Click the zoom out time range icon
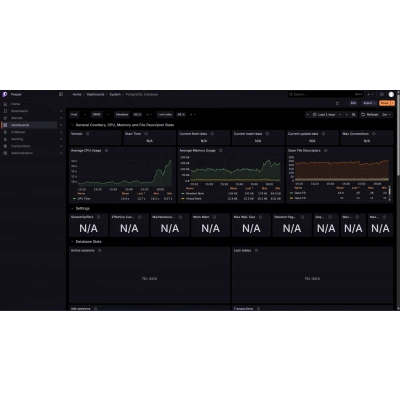This screenshot has width=400, height=400. tap(354, 114)
